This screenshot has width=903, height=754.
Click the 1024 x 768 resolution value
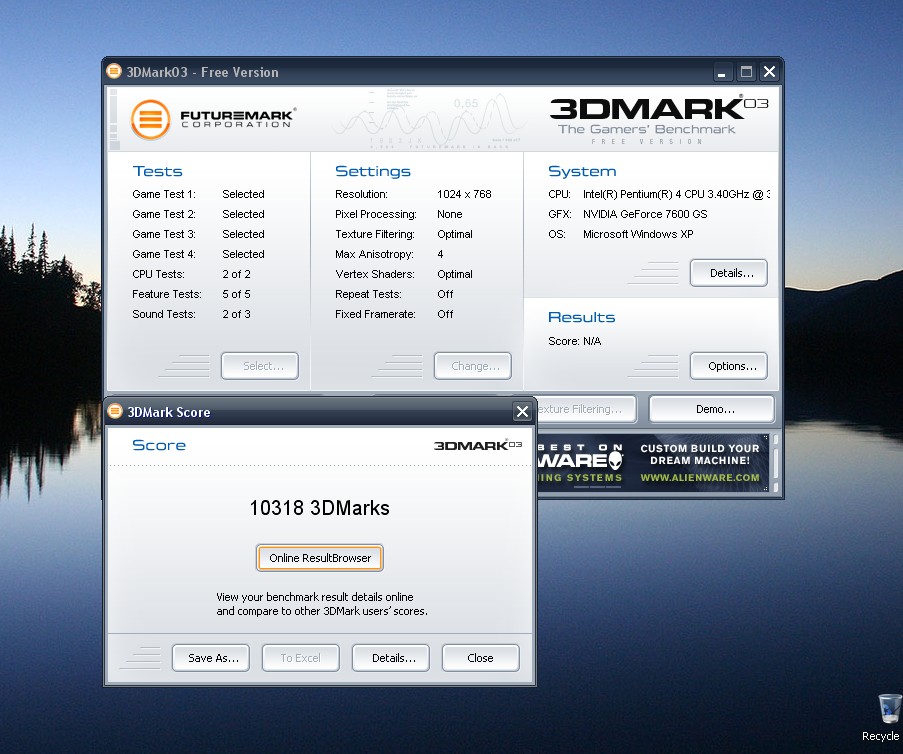click(464, 194)
